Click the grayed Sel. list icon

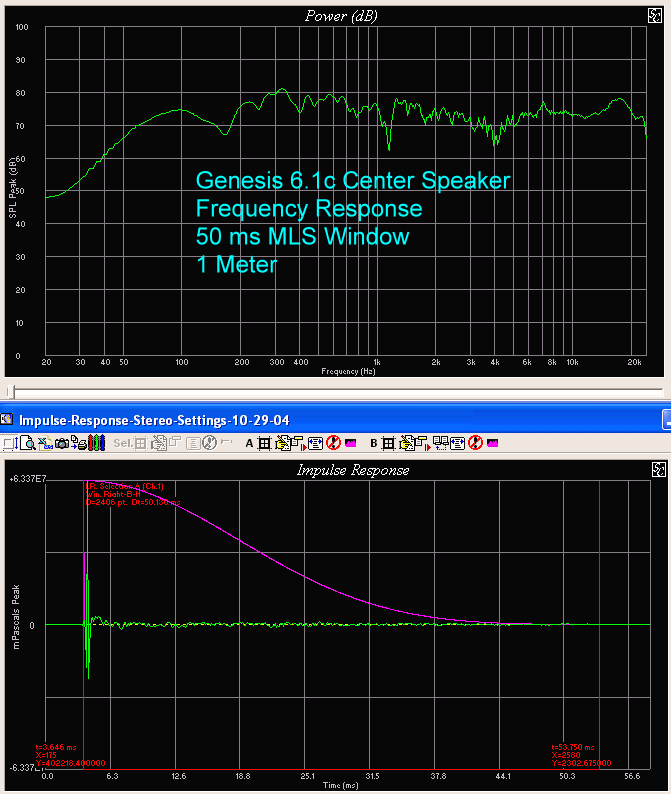click(x=193, y=444)
